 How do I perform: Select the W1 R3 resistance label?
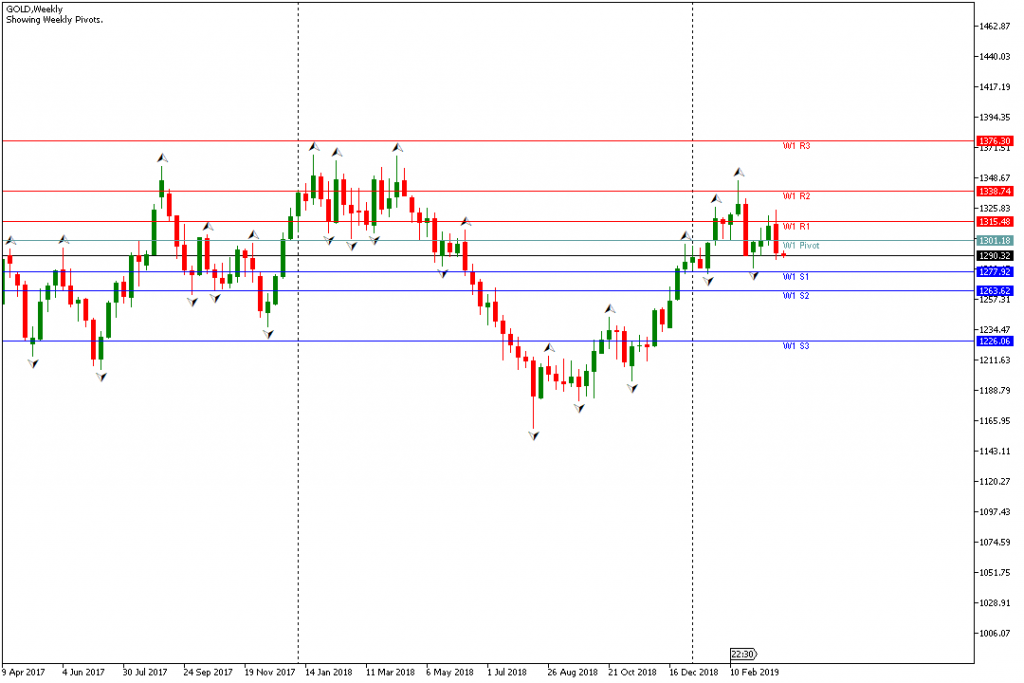pos(796,146)
